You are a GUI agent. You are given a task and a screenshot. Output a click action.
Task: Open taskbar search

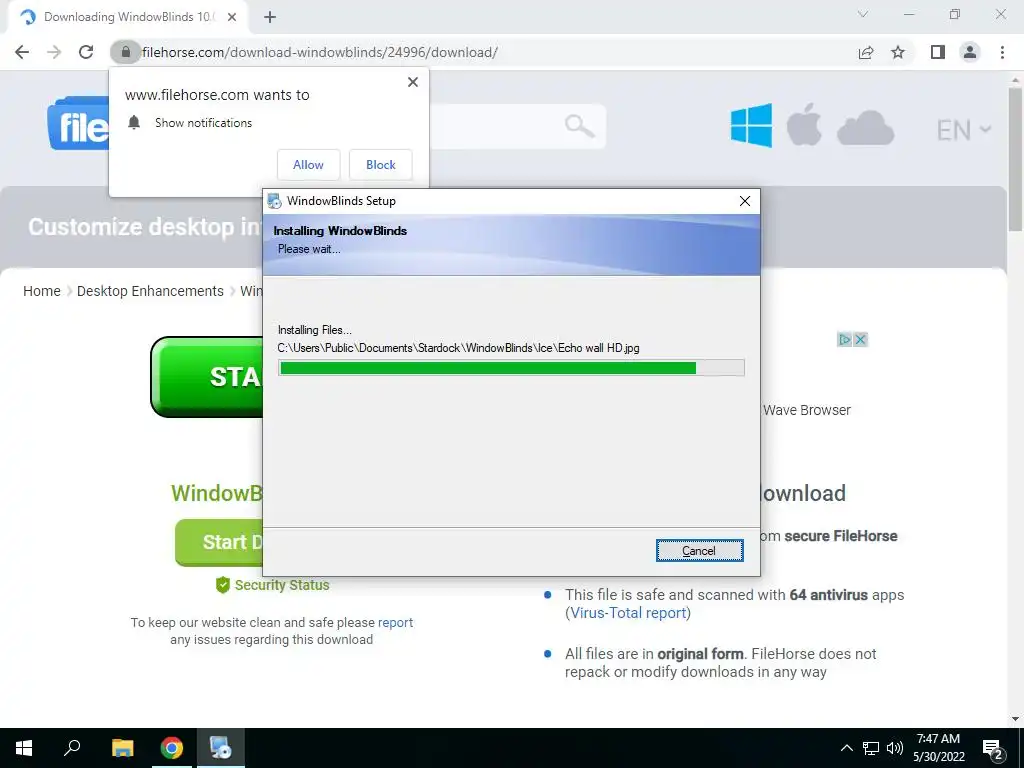point(72,748)
